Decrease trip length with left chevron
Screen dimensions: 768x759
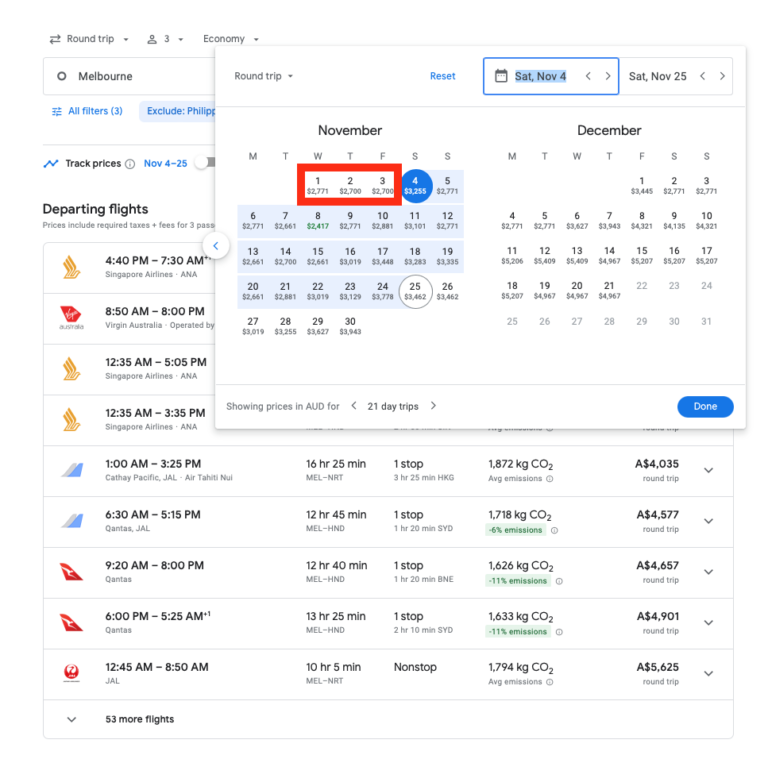click(x=353, y=406)
